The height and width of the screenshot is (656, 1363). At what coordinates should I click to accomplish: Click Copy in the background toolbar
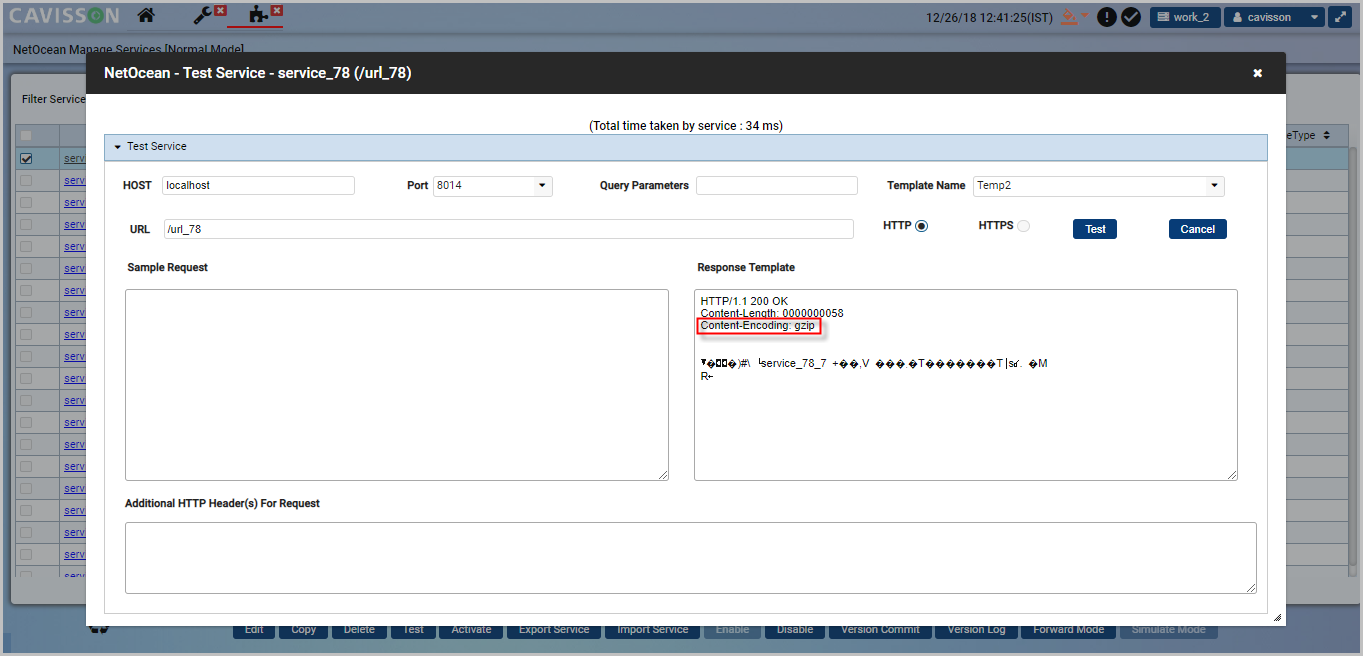coord(303,631)
